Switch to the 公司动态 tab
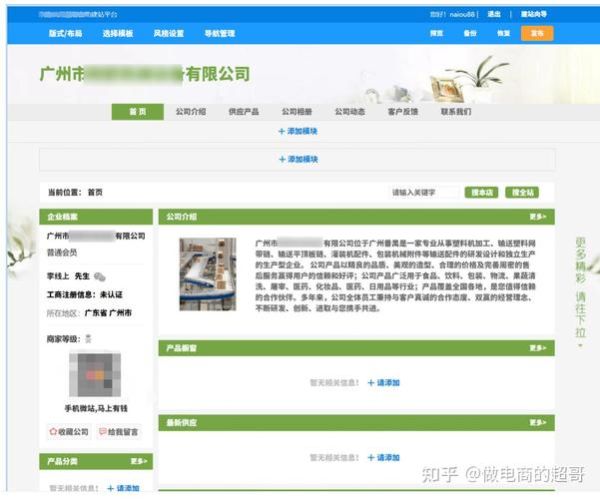The width and height of the screenshot is (600, 499). (350, 112)
